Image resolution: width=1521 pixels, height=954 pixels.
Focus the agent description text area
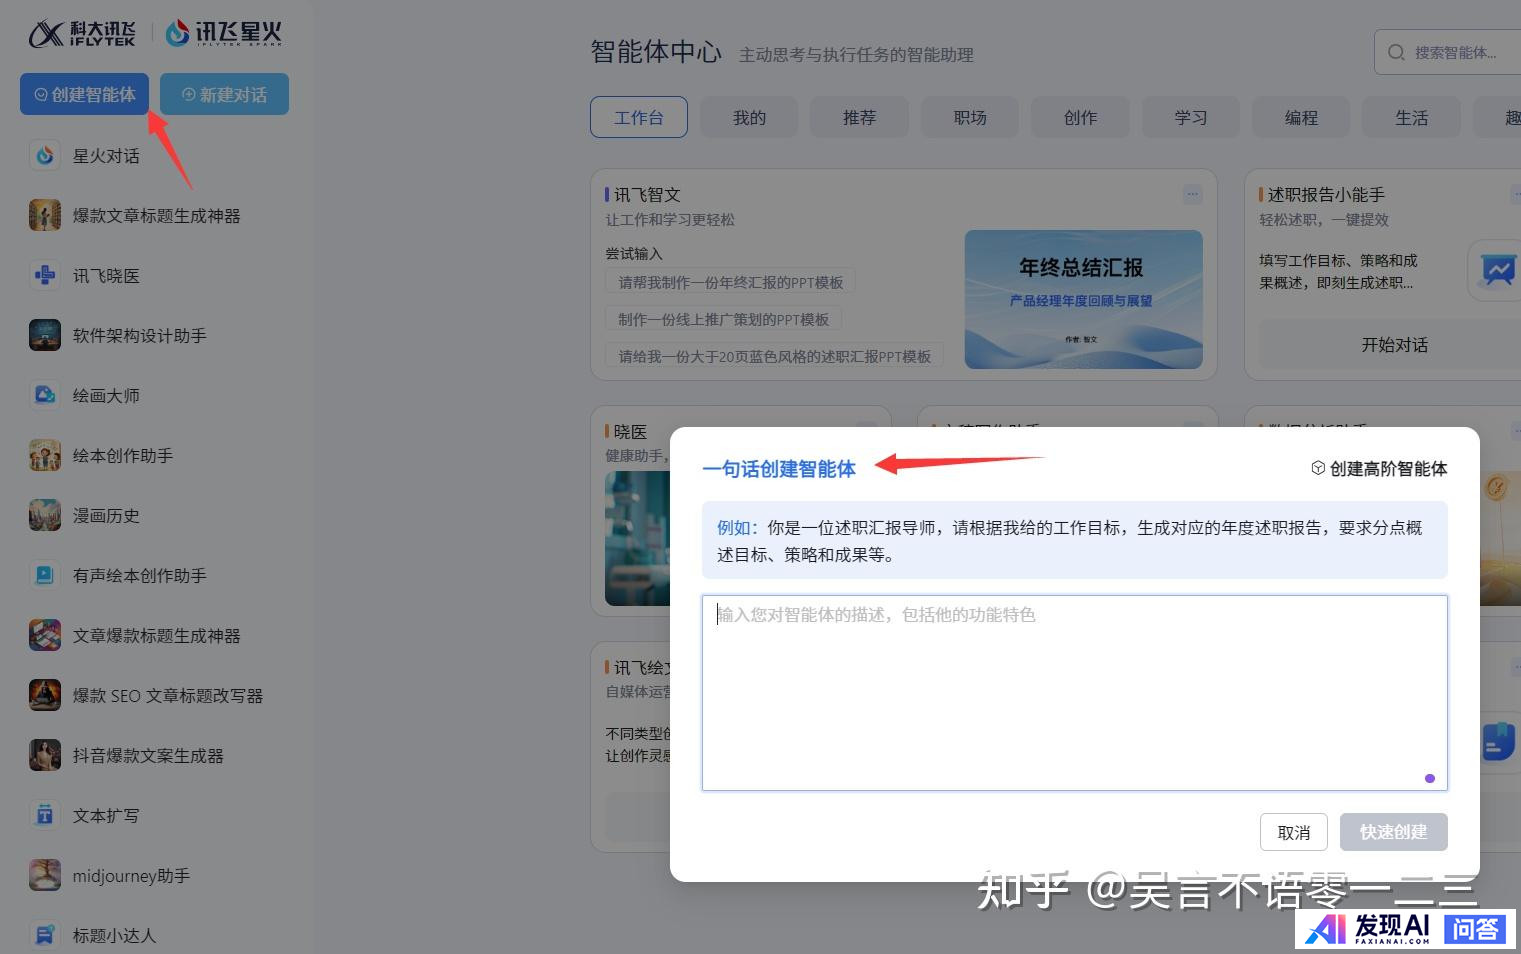click(1074, 692)
